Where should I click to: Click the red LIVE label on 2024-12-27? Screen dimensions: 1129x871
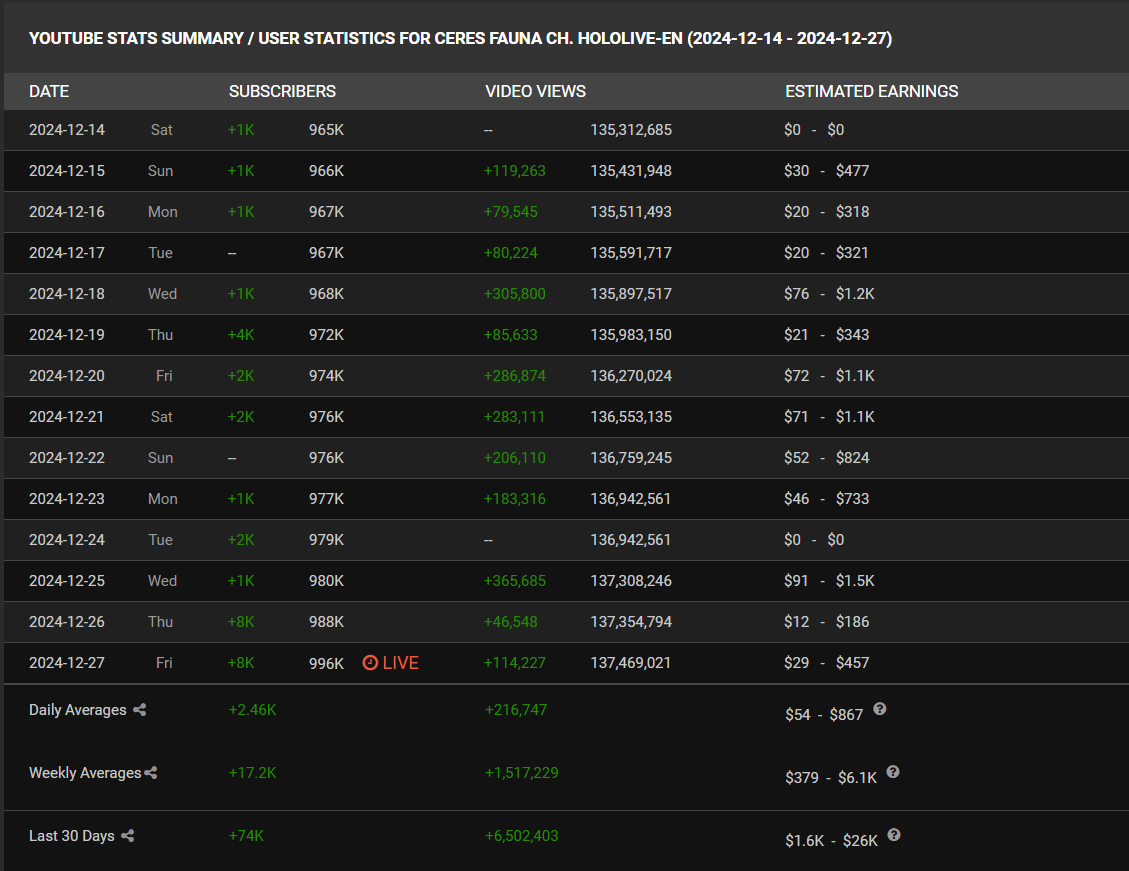click(x=400, y=663)
